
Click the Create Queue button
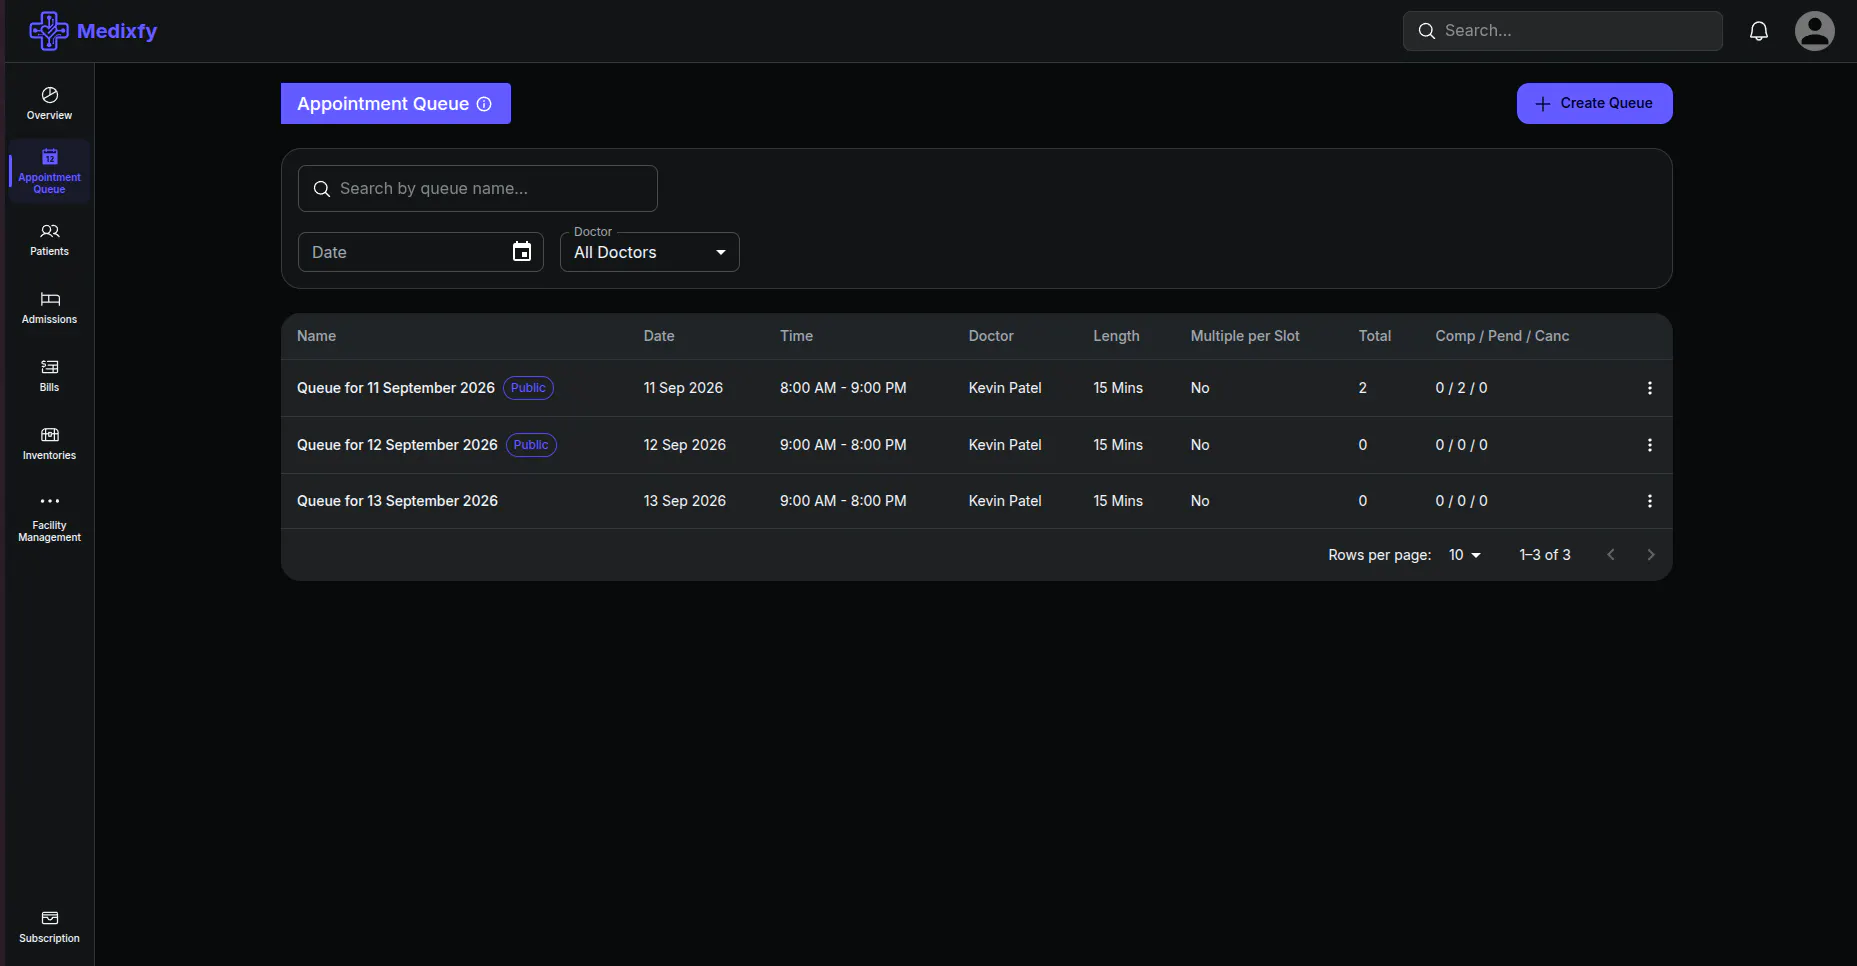pyautogui.click(x=1594, y=104)
